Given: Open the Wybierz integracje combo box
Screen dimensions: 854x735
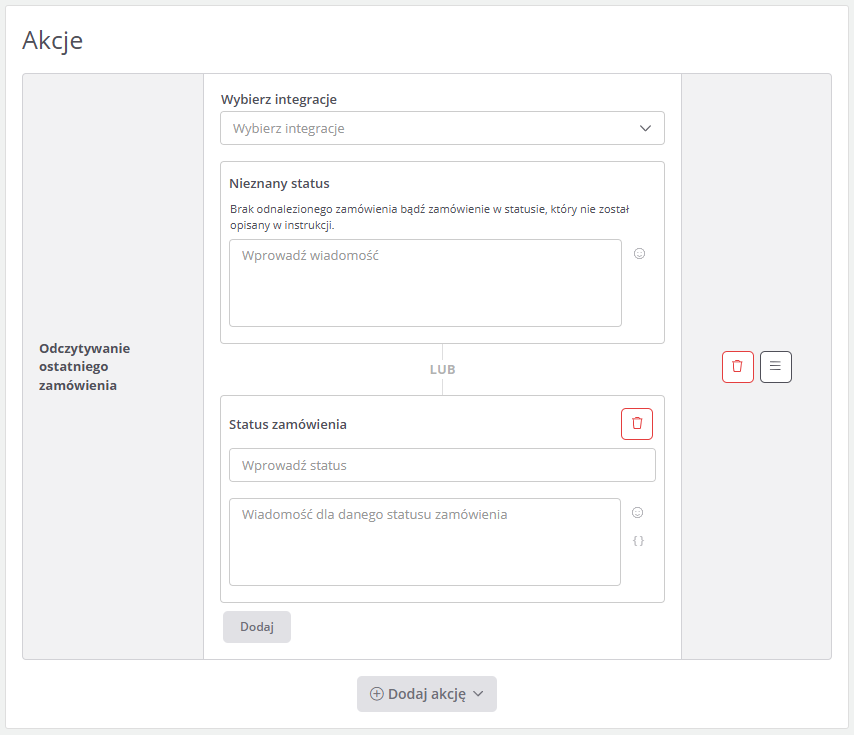Looking at the screenshot, I should coord(430,128).
